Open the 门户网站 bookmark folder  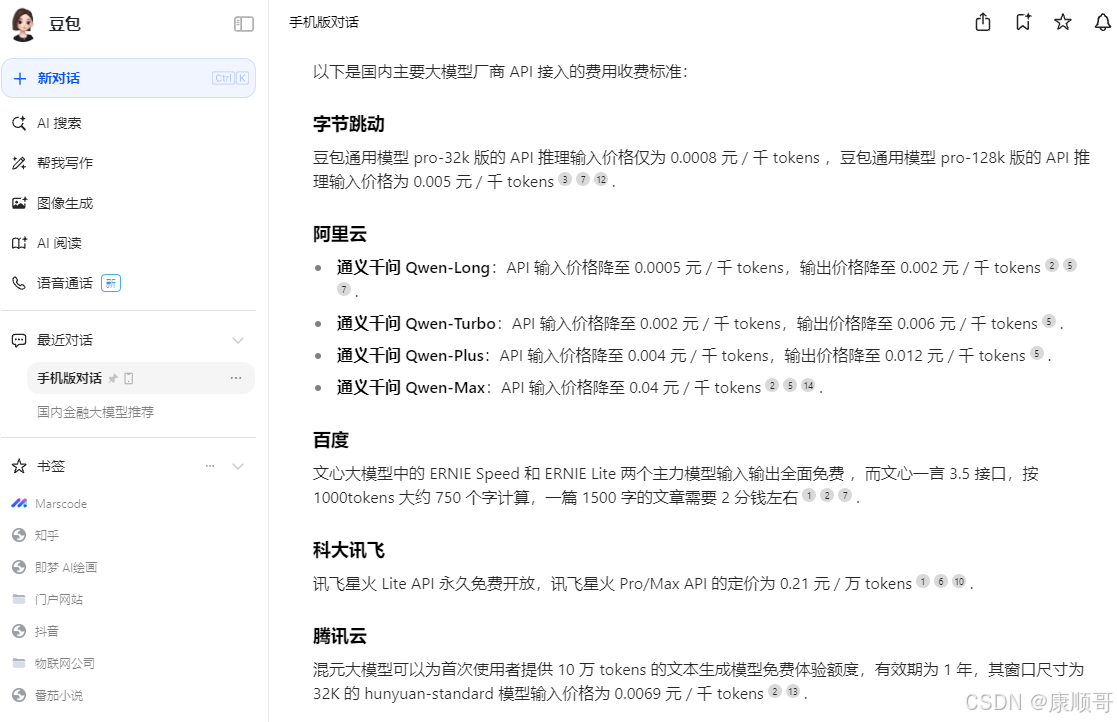pyautogui.click(x=48, y=600)
